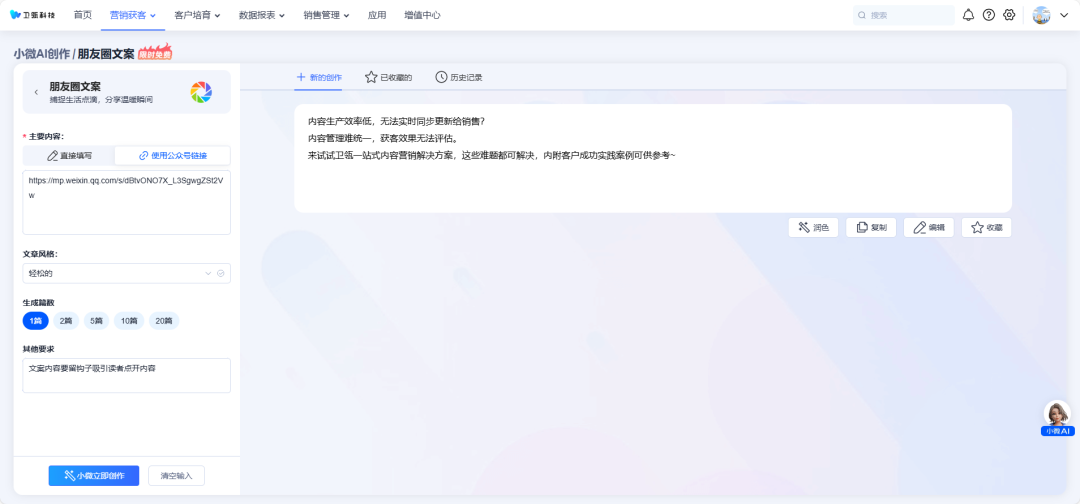Image resolution: width=1080 pixels, height=504 pixels.
Task: Click the 复制 button
Action: pos(871,228)
